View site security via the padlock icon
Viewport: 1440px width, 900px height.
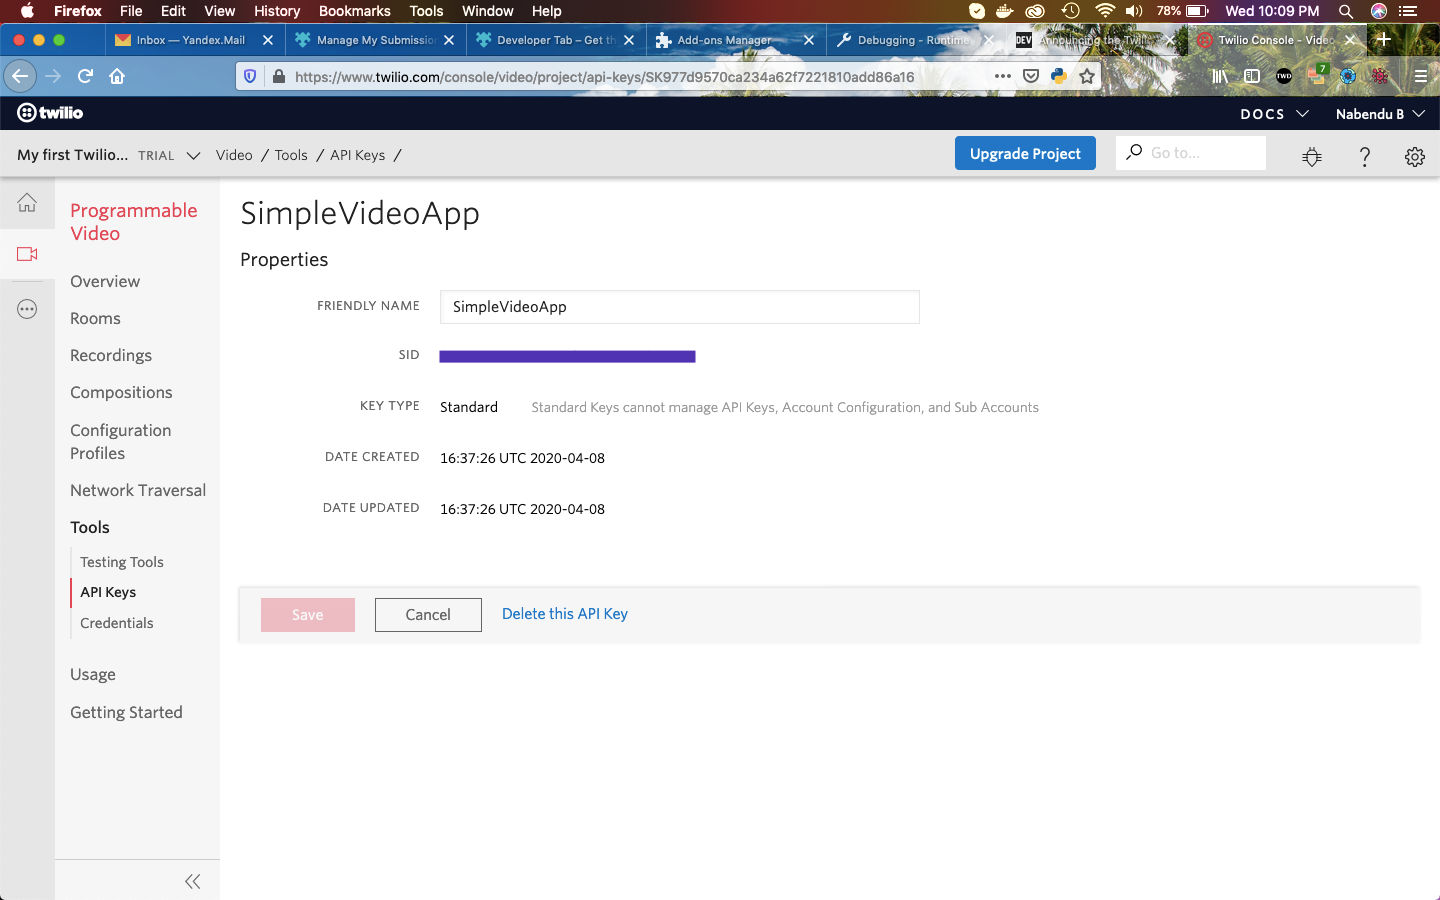click(x=278, y=76)
